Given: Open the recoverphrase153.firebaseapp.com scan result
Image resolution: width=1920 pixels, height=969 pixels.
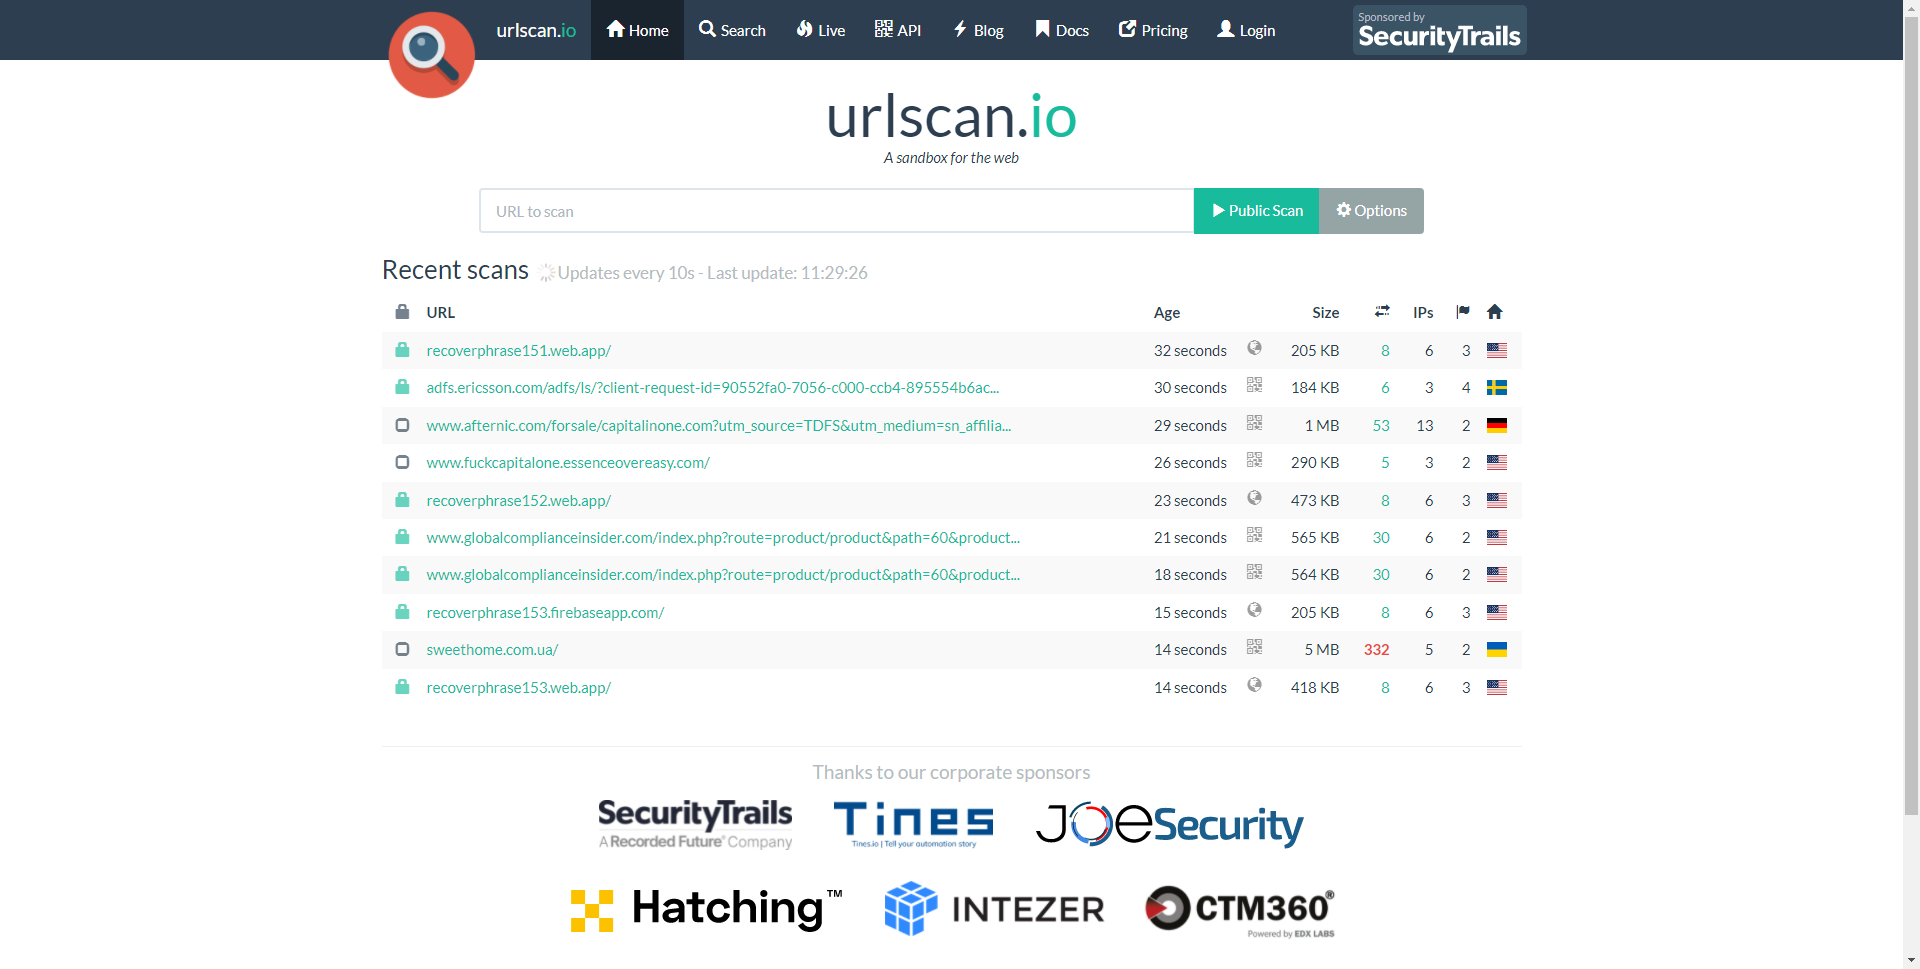Looking at the screenshot, I should pos(545,612).
